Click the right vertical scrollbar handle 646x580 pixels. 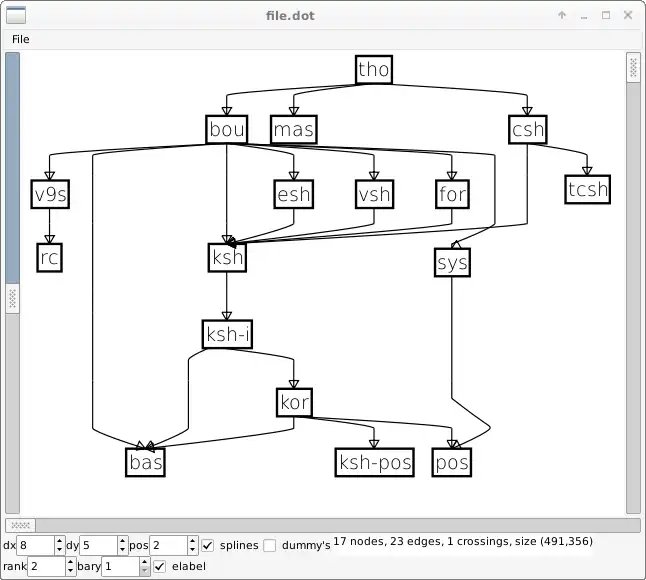click(633, 68)
